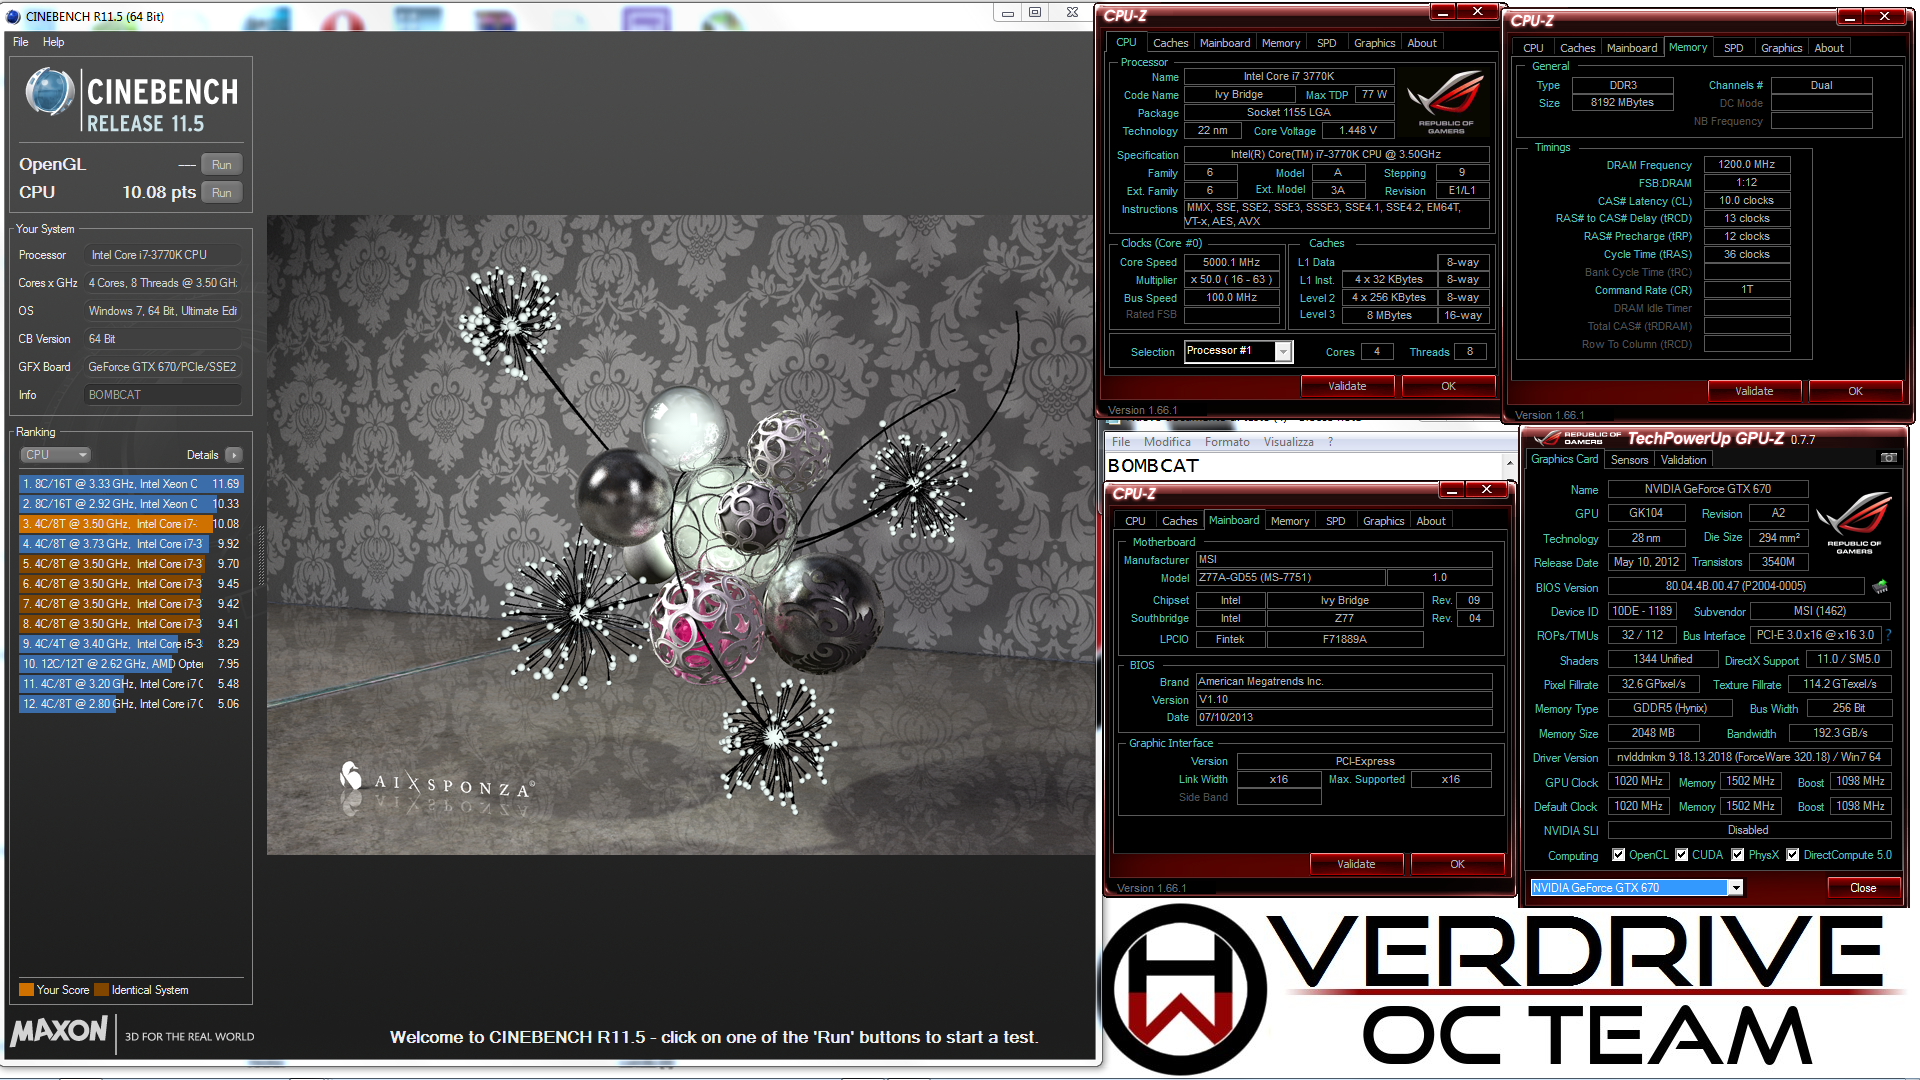Click the BOMBCAT text in Notepad
The image size is (1920, 1080).
(1152, 466)
